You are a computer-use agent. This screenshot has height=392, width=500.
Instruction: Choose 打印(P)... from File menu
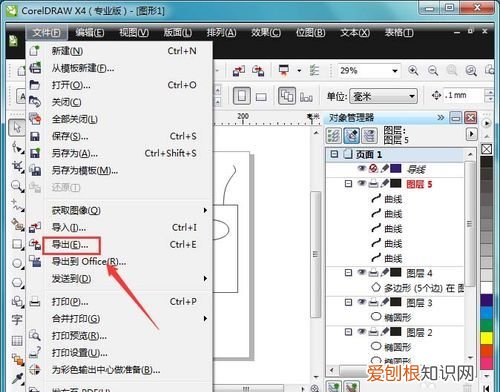pyautogui.click(x=119, y=302)
